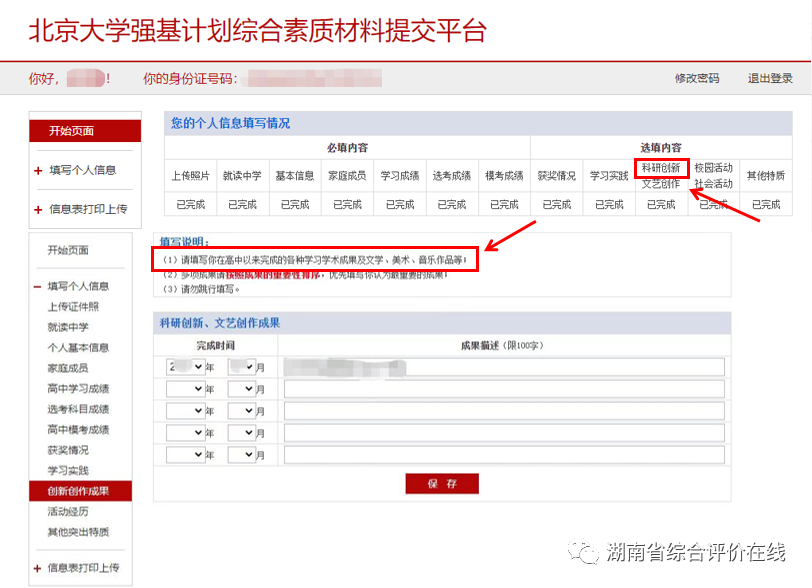This screenshot has height=588, width=812.
Task: Open 高中模考成绩 sidebar item
Action: point(78,429)
